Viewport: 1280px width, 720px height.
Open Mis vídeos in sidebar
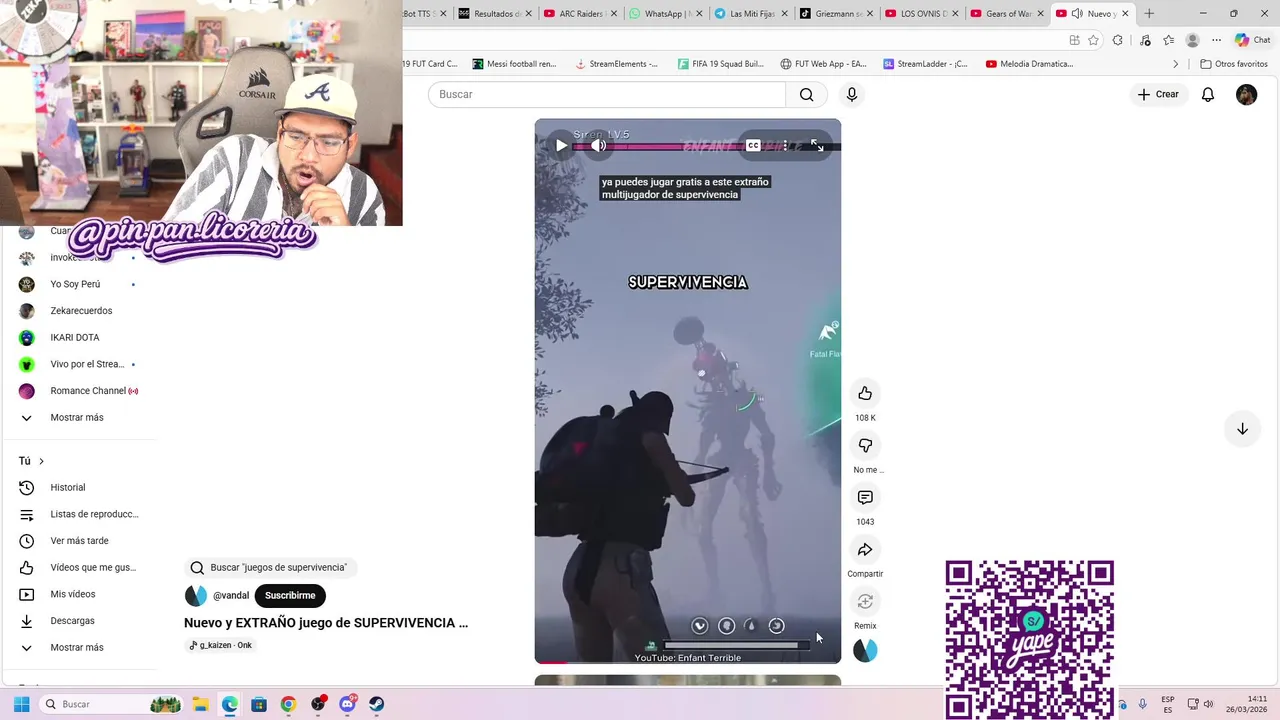(80, 594)
